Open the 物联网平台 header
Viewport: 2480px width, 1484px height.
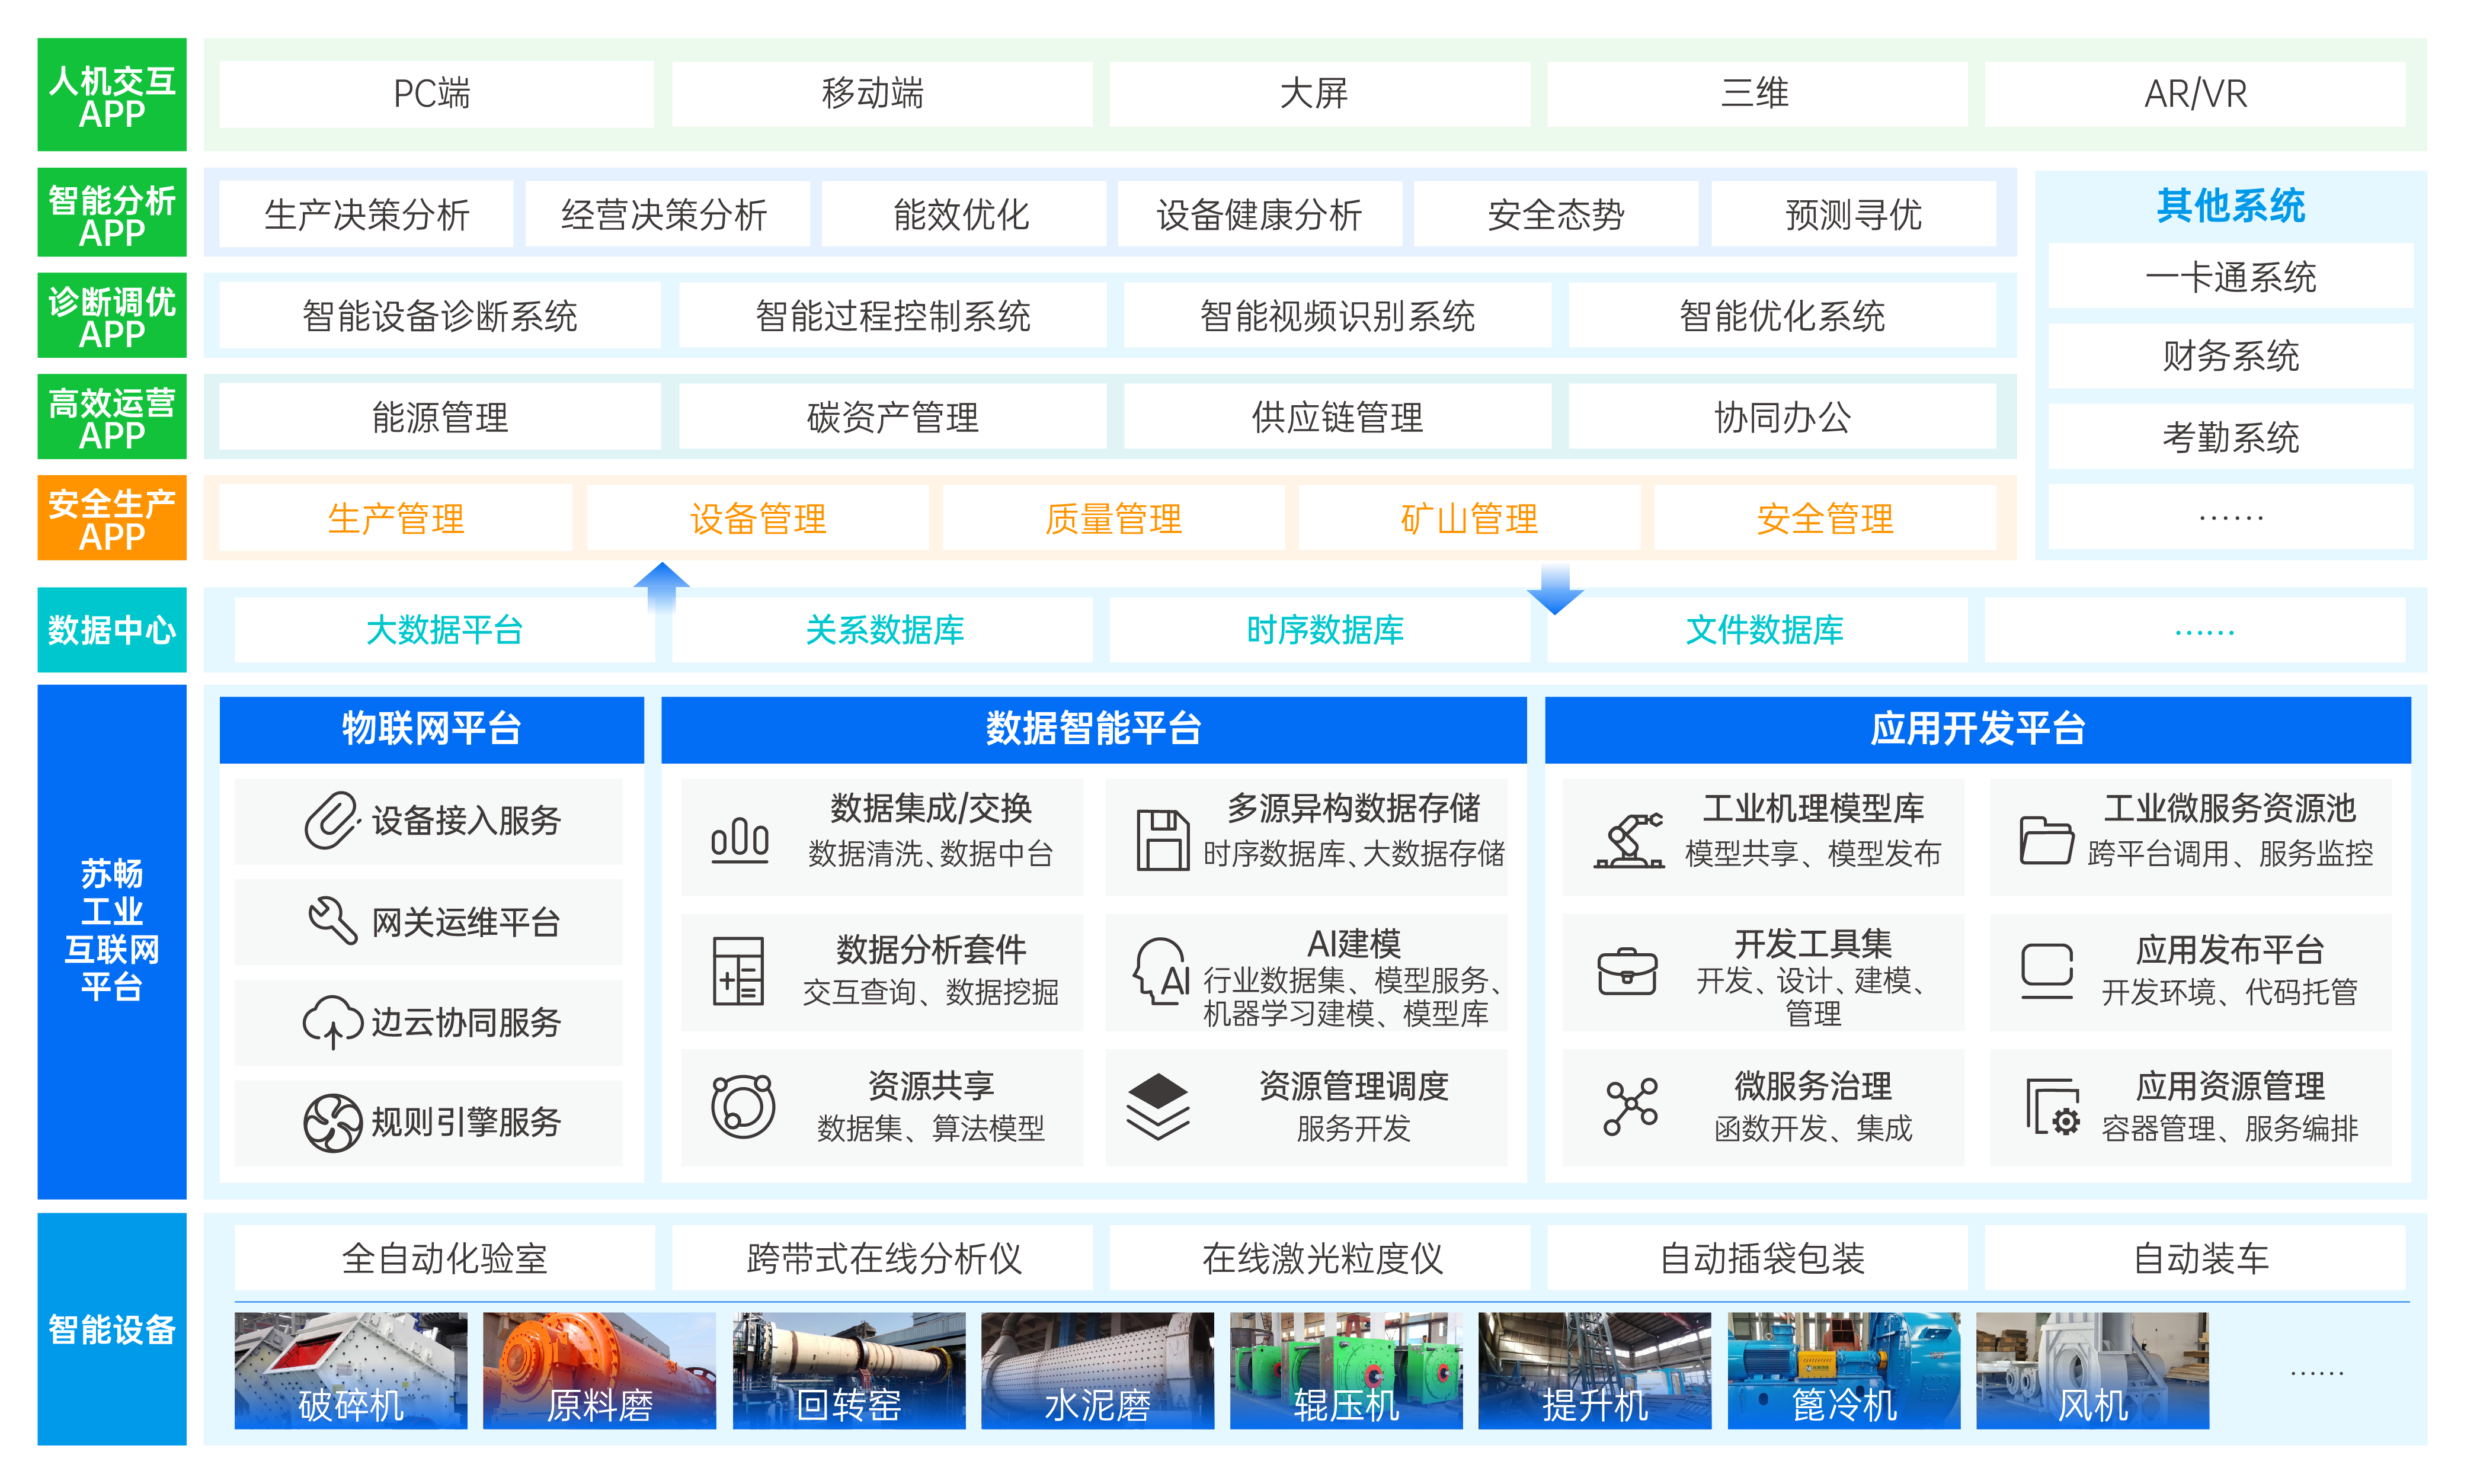pos(432,729)
